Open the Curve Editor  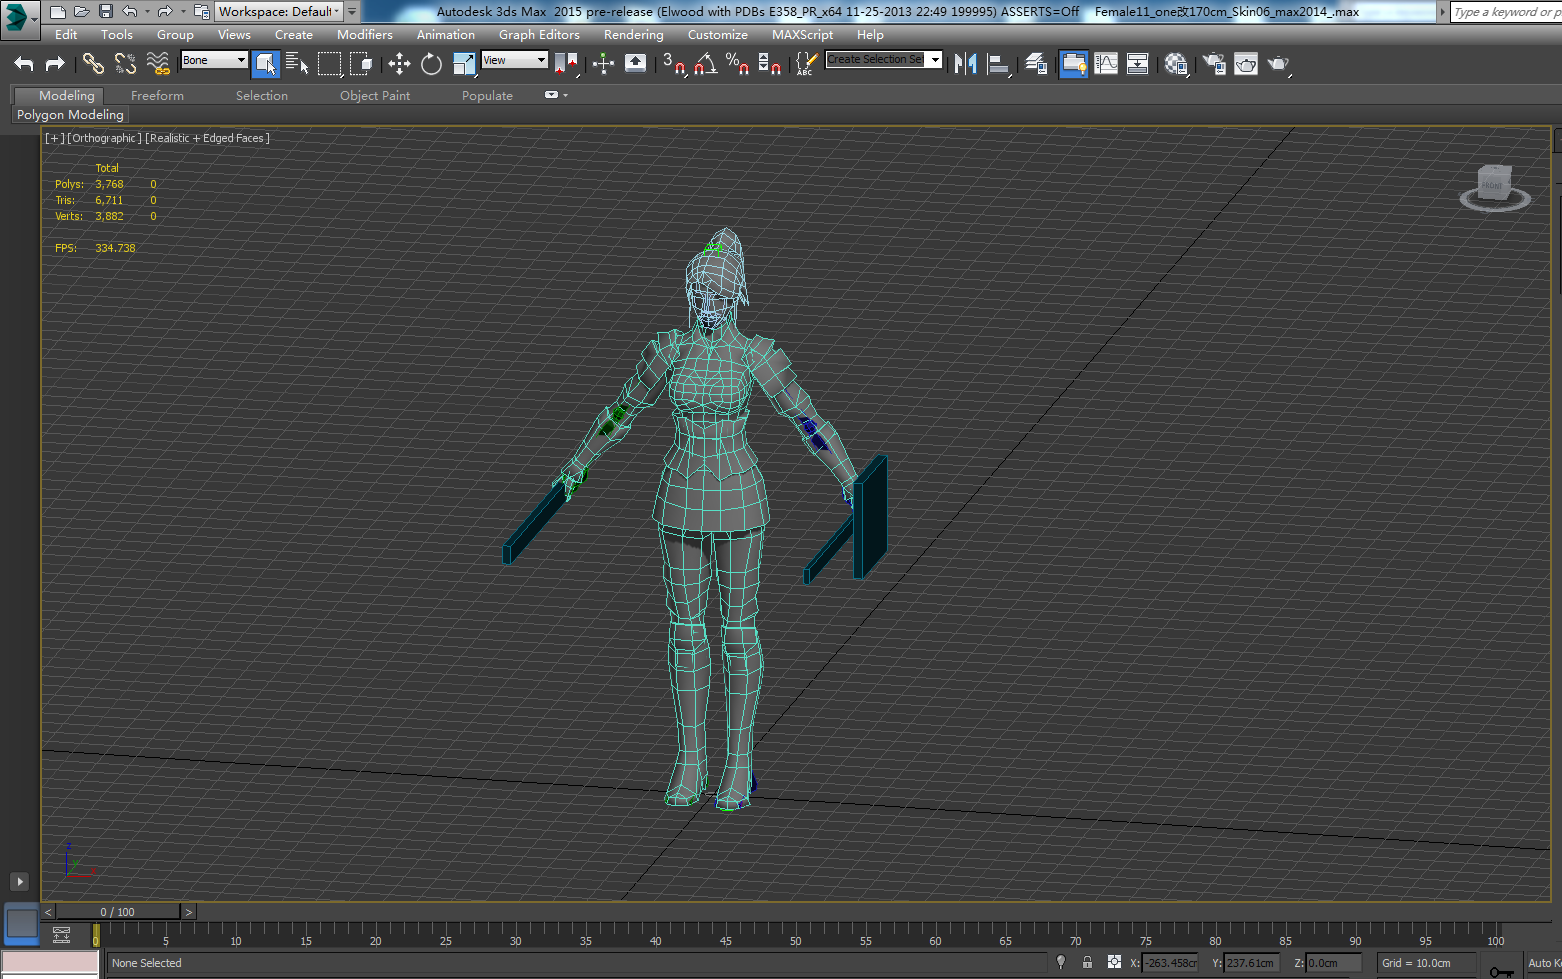click(1106, 64)
